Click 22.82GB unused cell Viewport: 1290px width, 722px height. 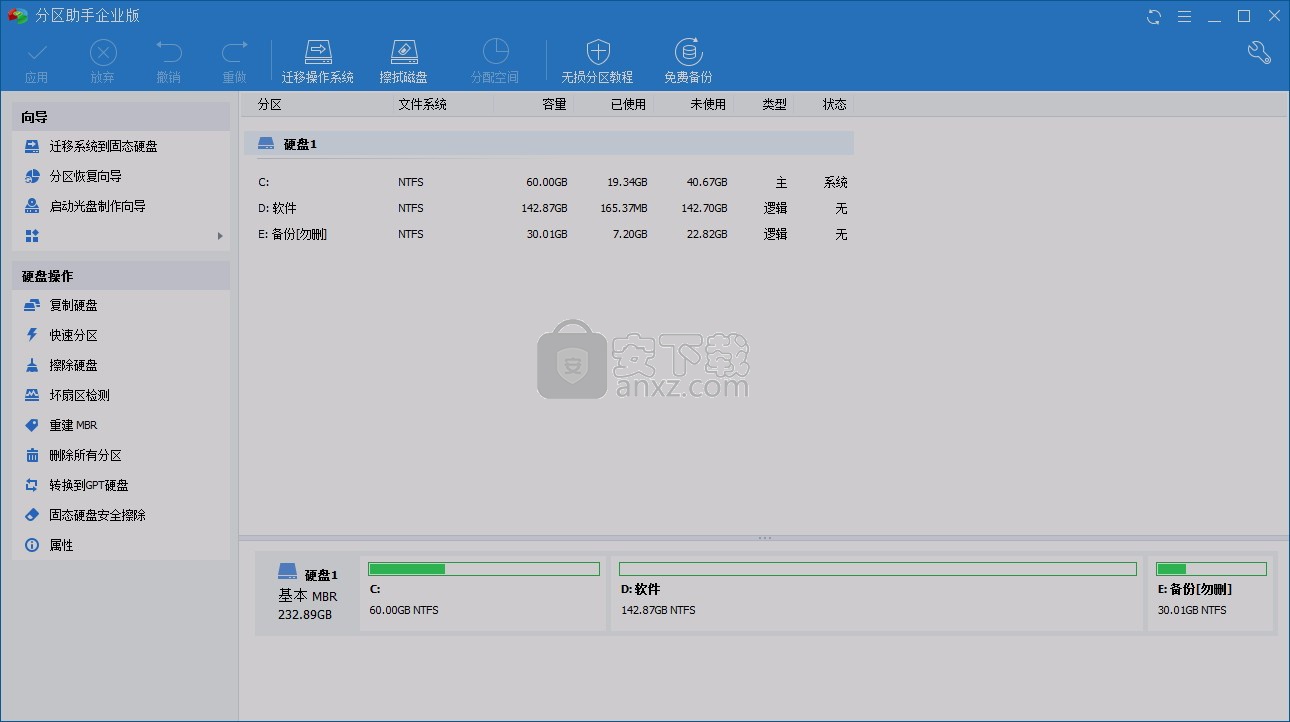[x=706, y=234]
